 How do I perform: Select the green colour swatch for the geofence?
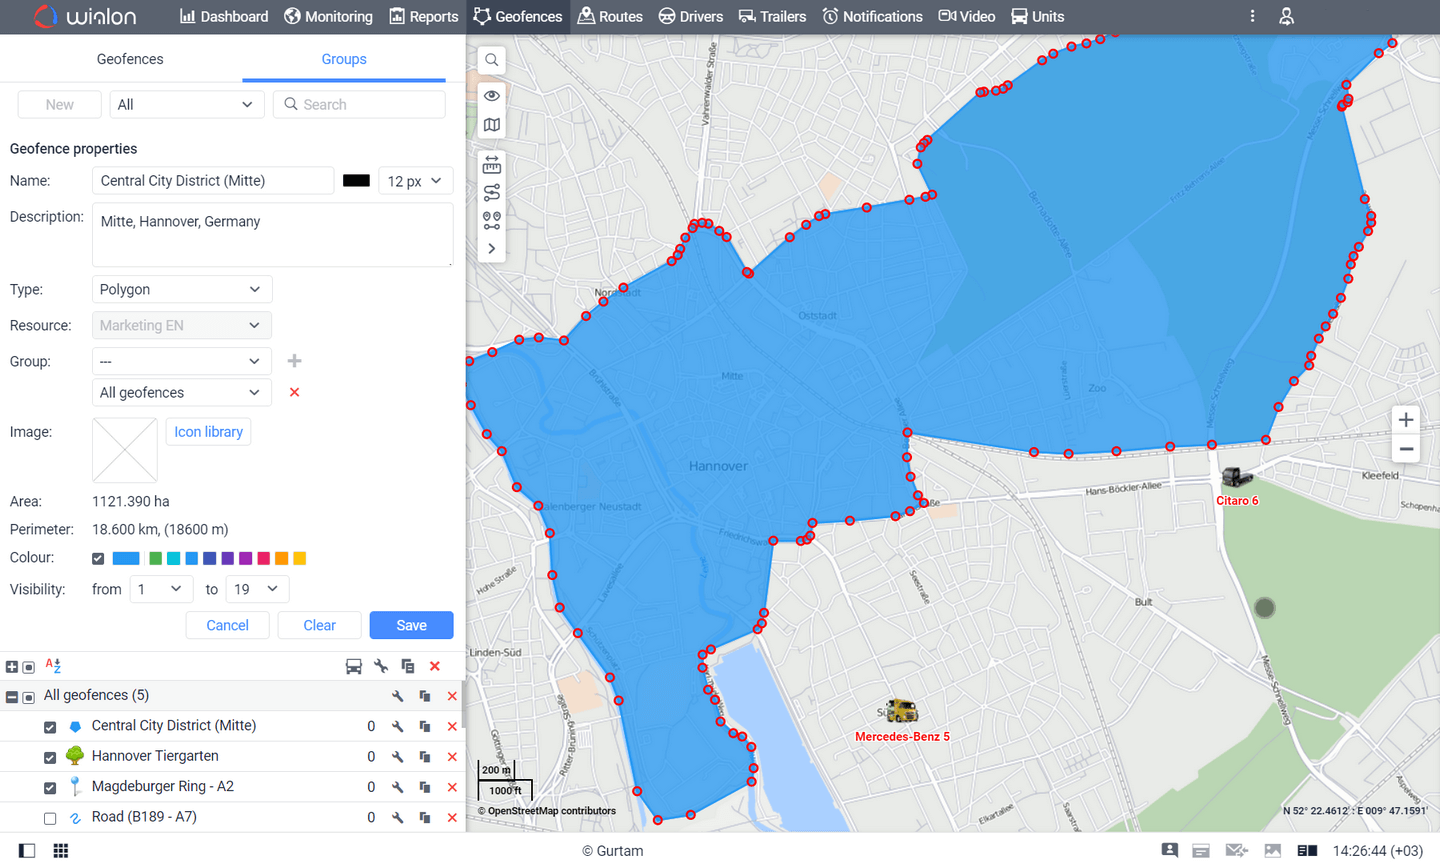tap(155, 558)
